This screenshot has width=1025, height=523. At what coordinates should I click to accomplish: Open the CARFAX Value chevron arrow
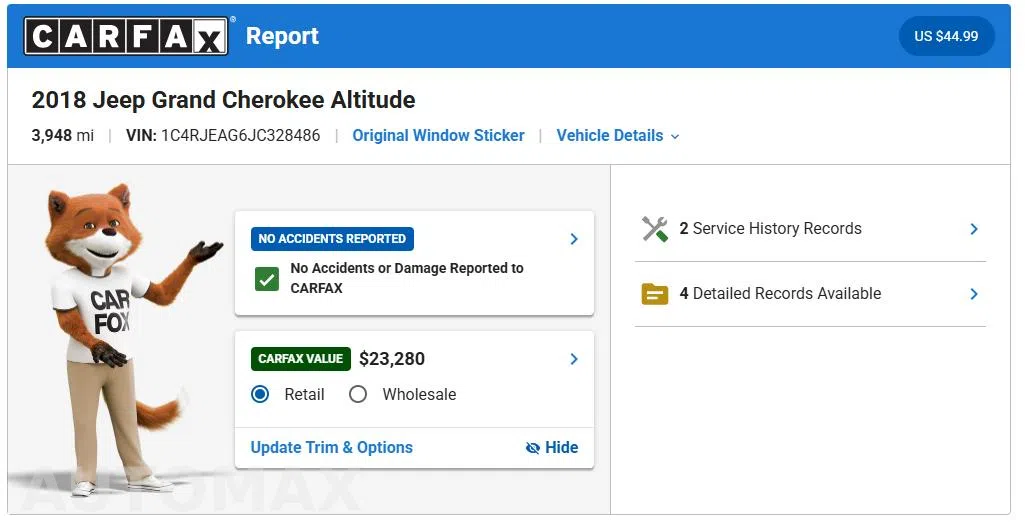[574, 359]
